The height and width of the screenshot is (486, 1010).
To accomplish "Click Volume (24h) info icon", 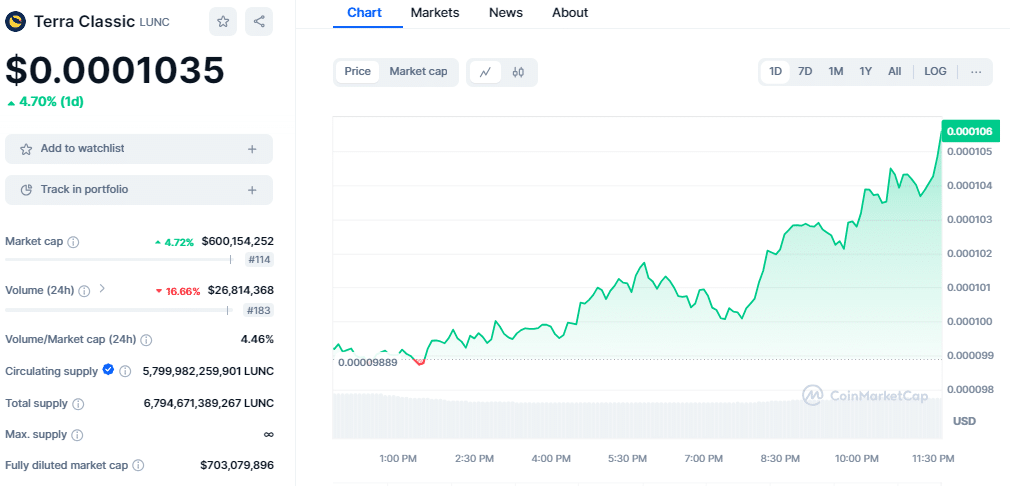I will tap(84, 291).
